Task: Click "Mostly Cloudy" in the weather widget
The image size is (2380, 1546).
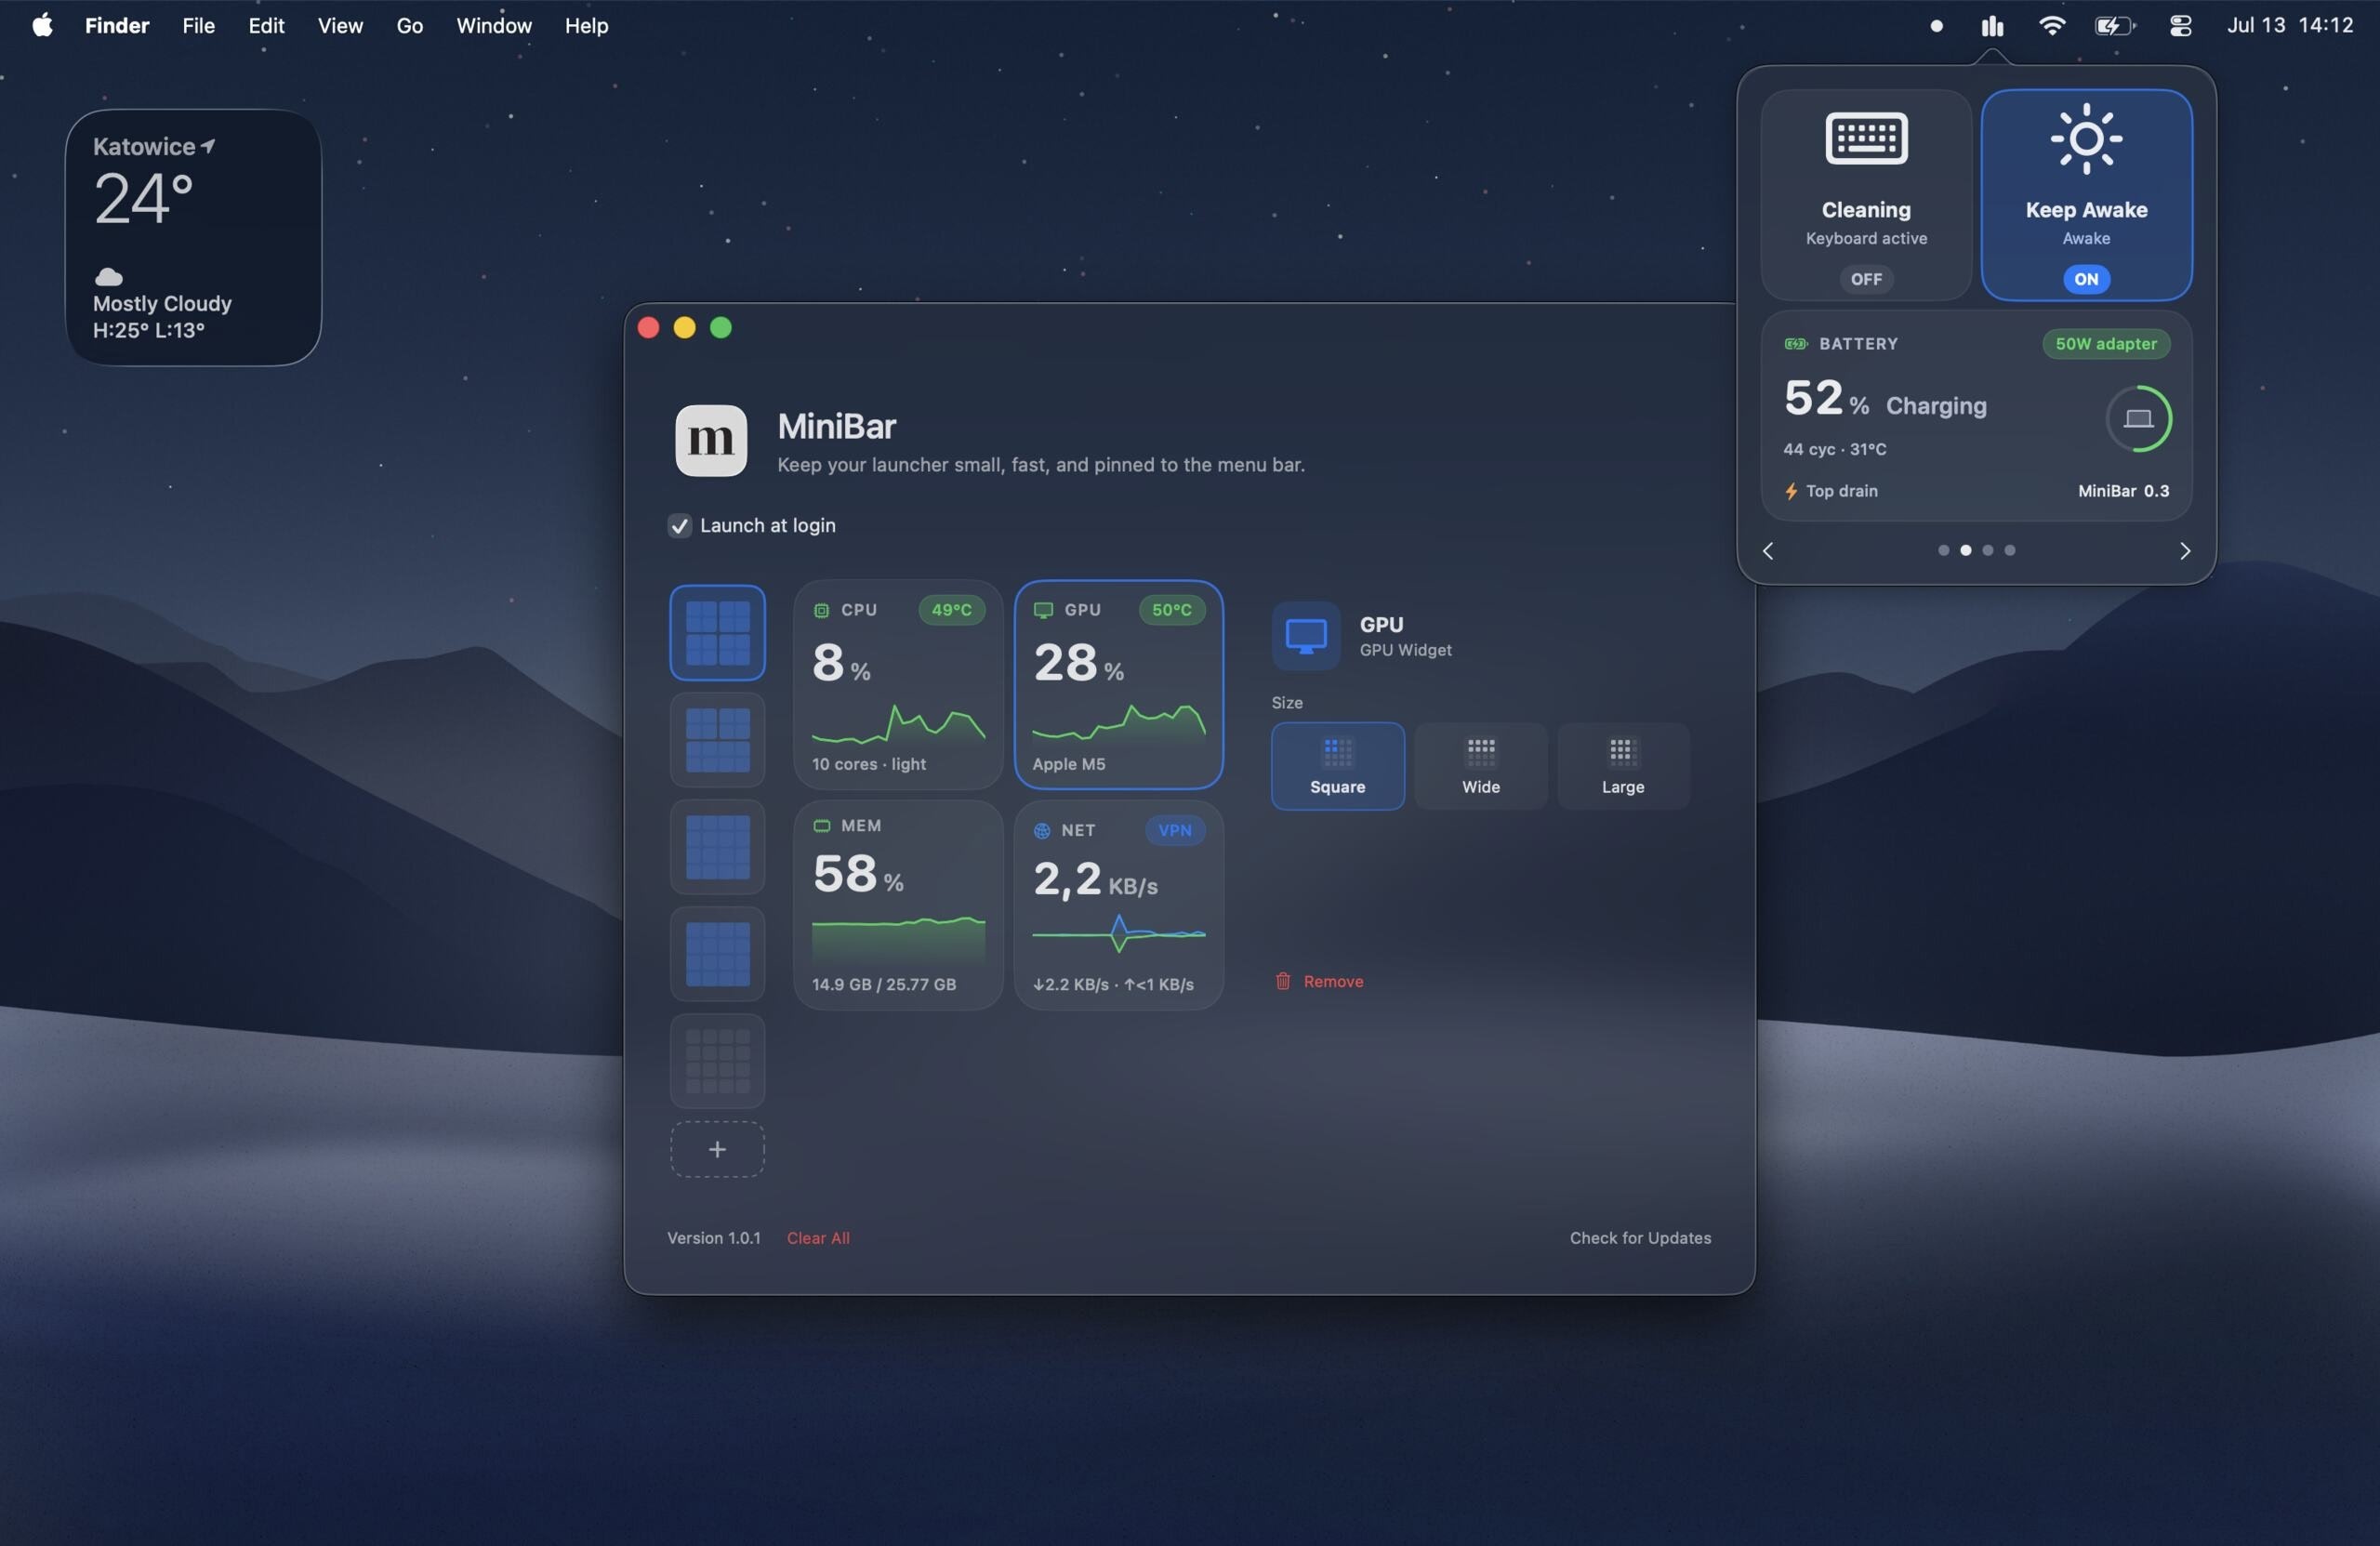Action: point(162,304)
